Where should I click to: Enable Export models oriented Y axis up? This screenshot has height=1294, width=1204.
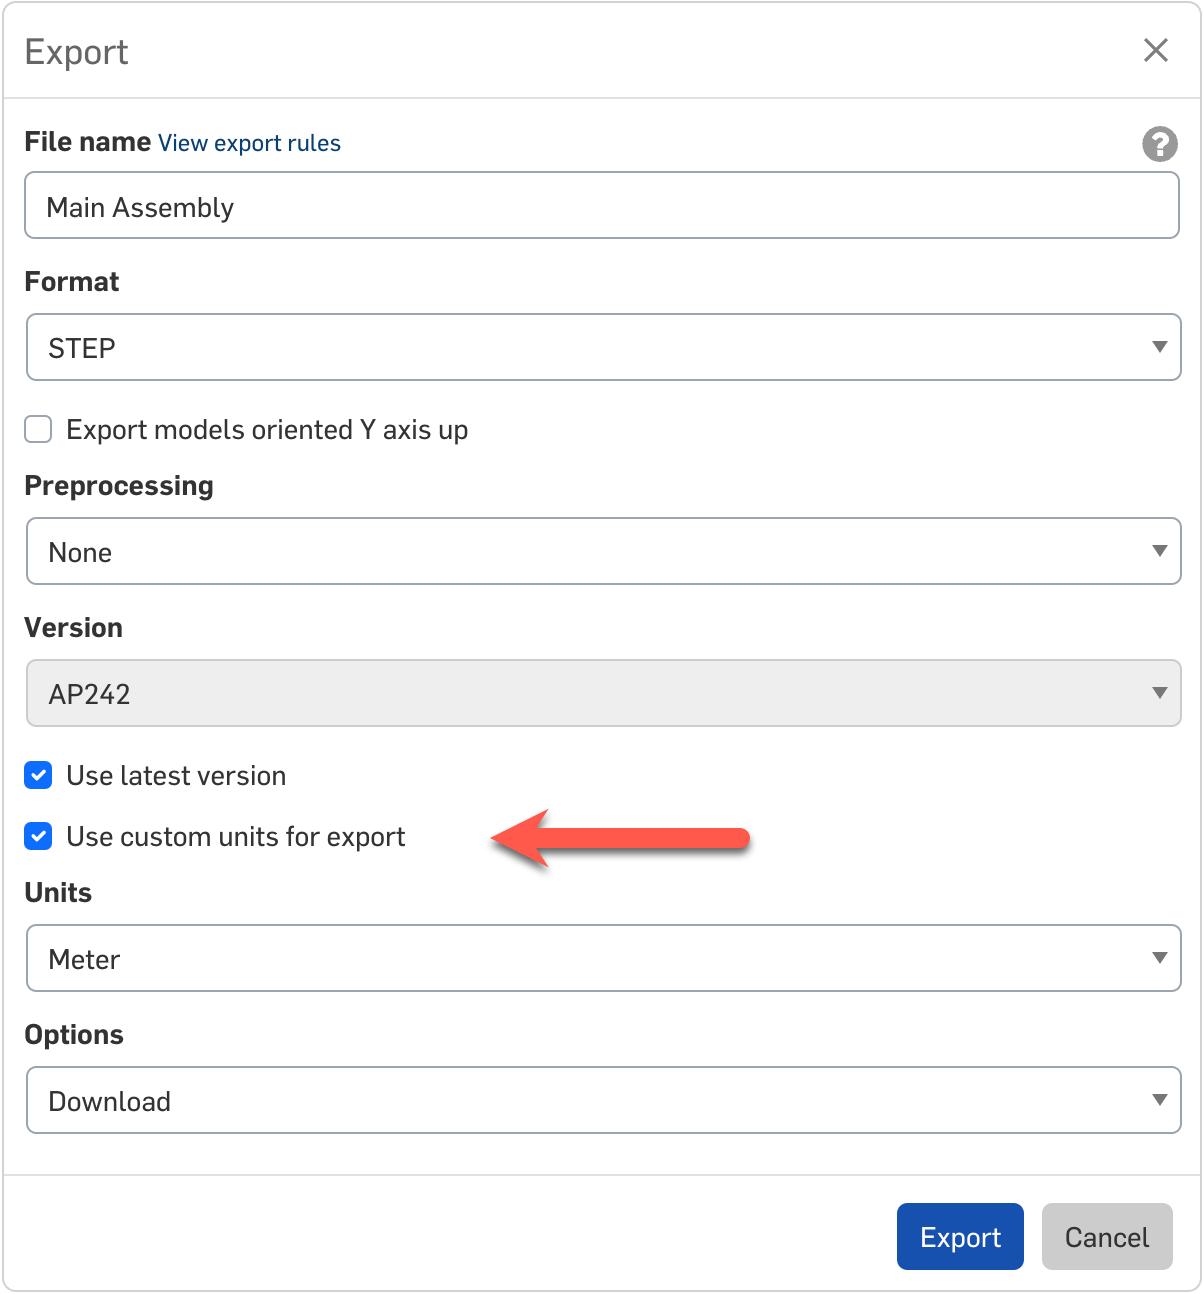click(x=38, y=430)
